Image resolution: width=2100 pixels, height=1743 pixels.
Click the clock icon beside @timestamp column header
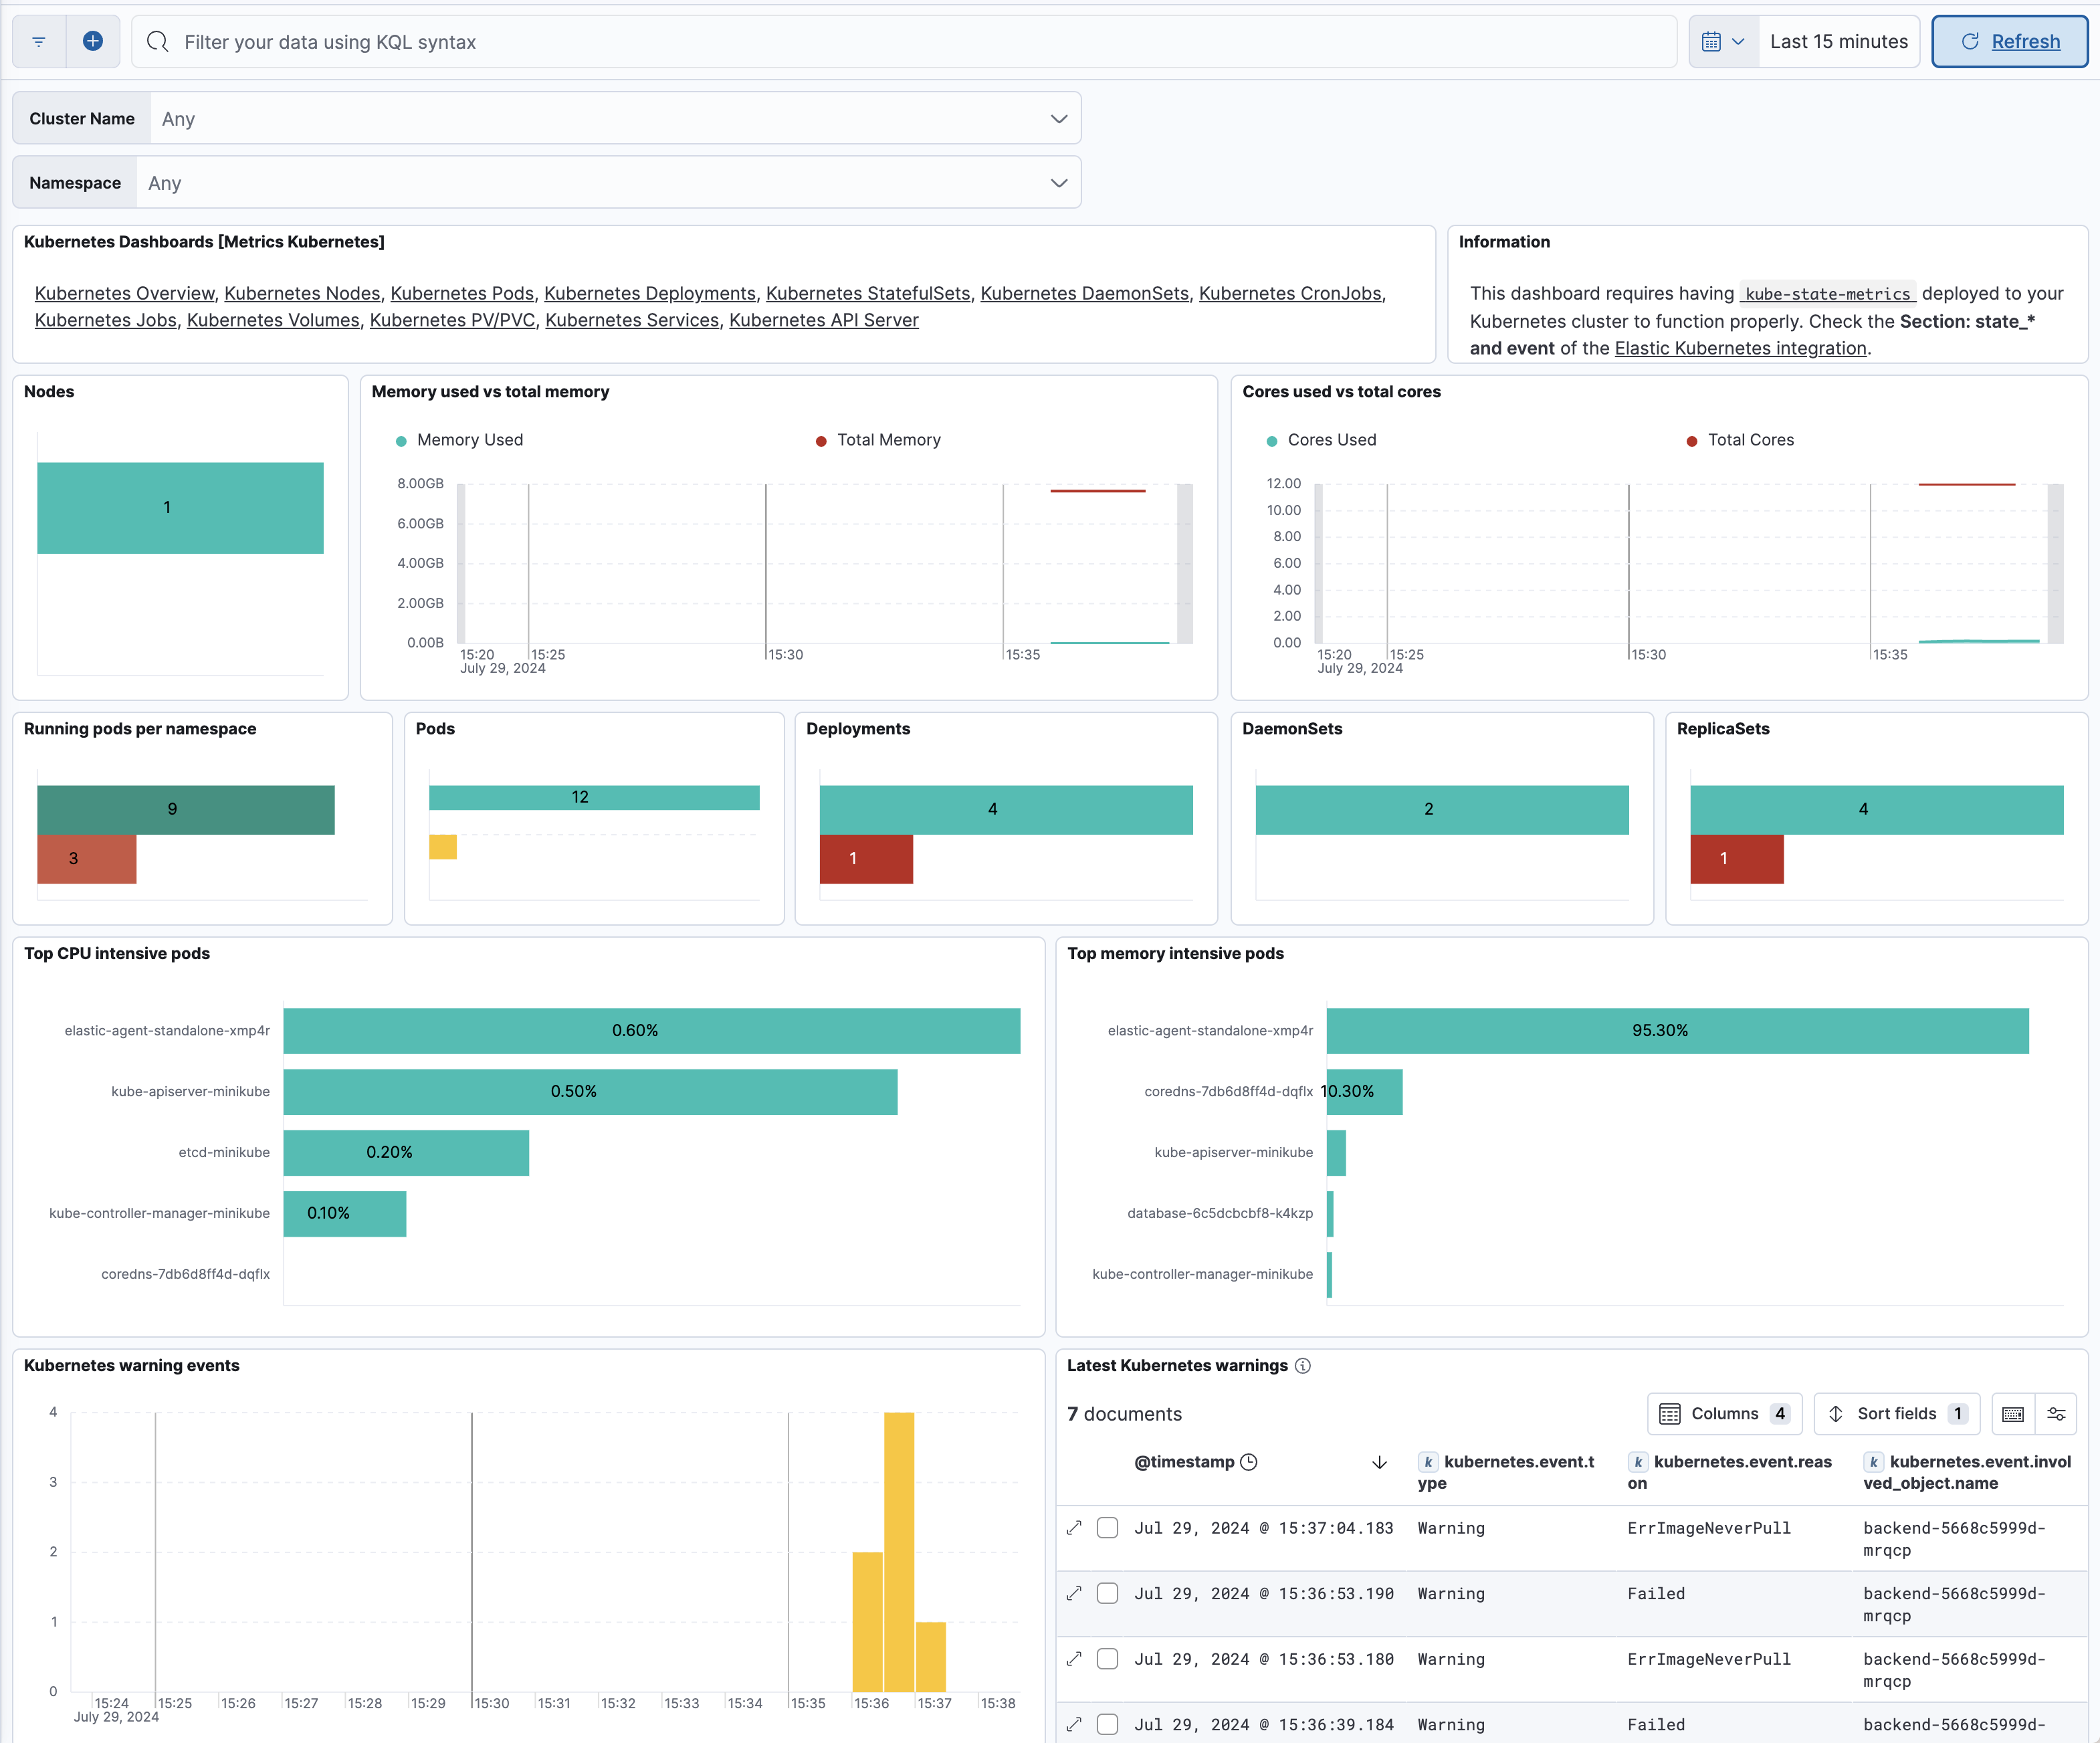click(1249, 1461)
